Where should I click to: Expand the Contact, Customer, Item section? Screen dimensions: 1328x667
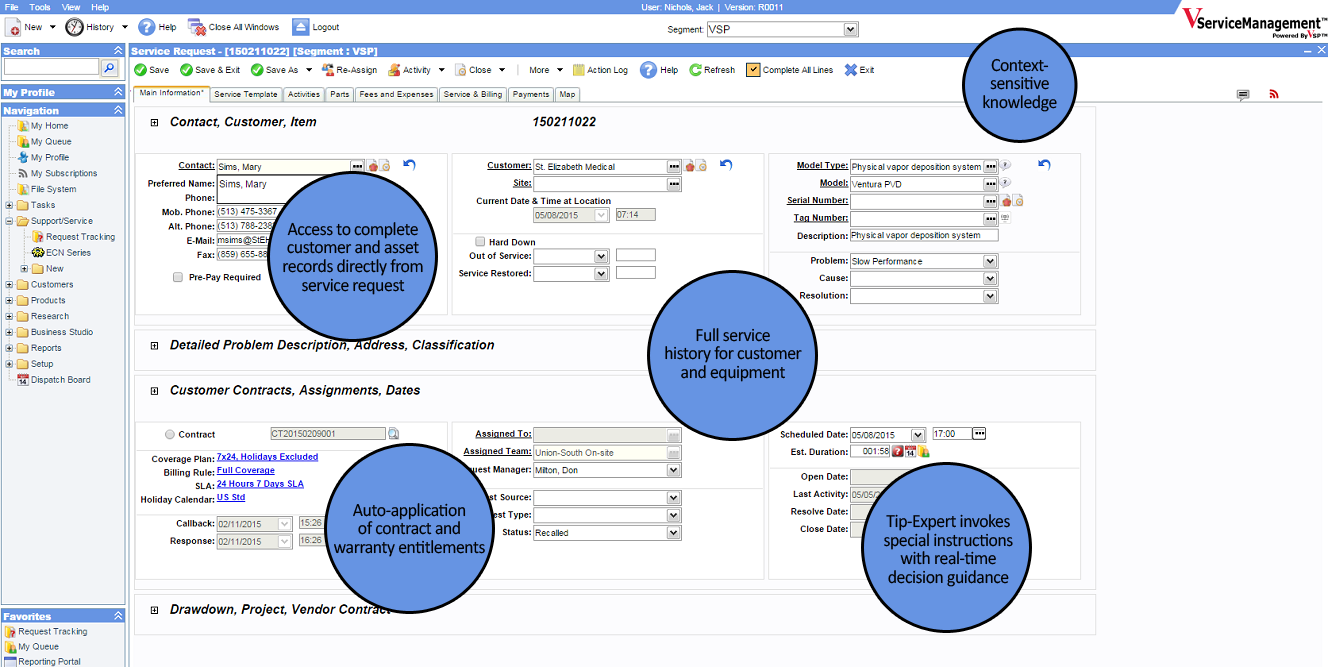coord(155,123)
